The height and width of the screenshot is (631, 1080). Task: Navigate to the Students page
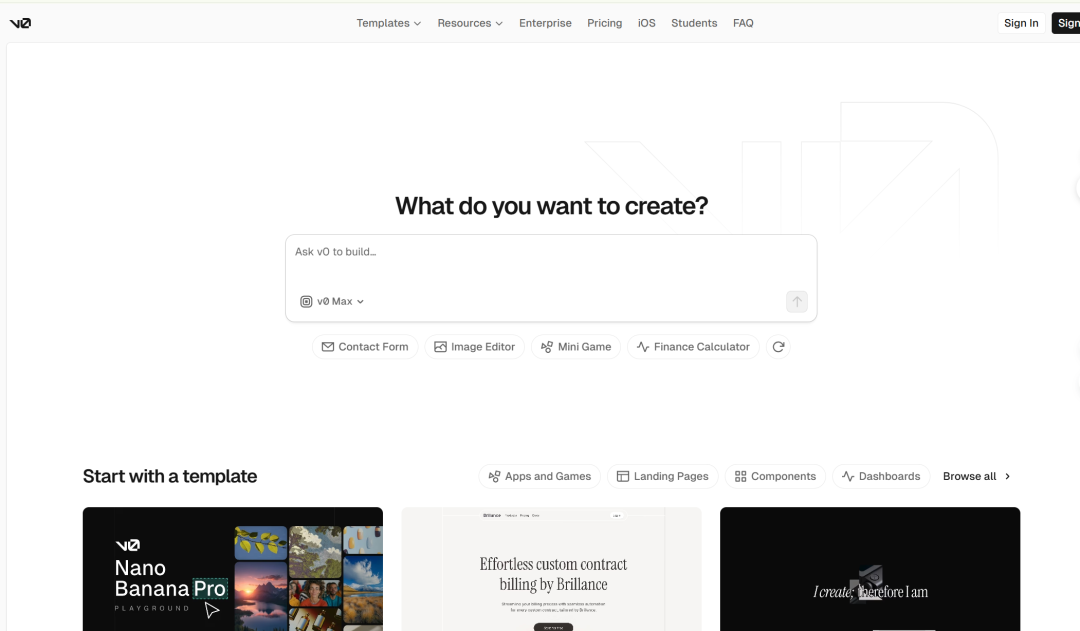[x=694, y=23]
